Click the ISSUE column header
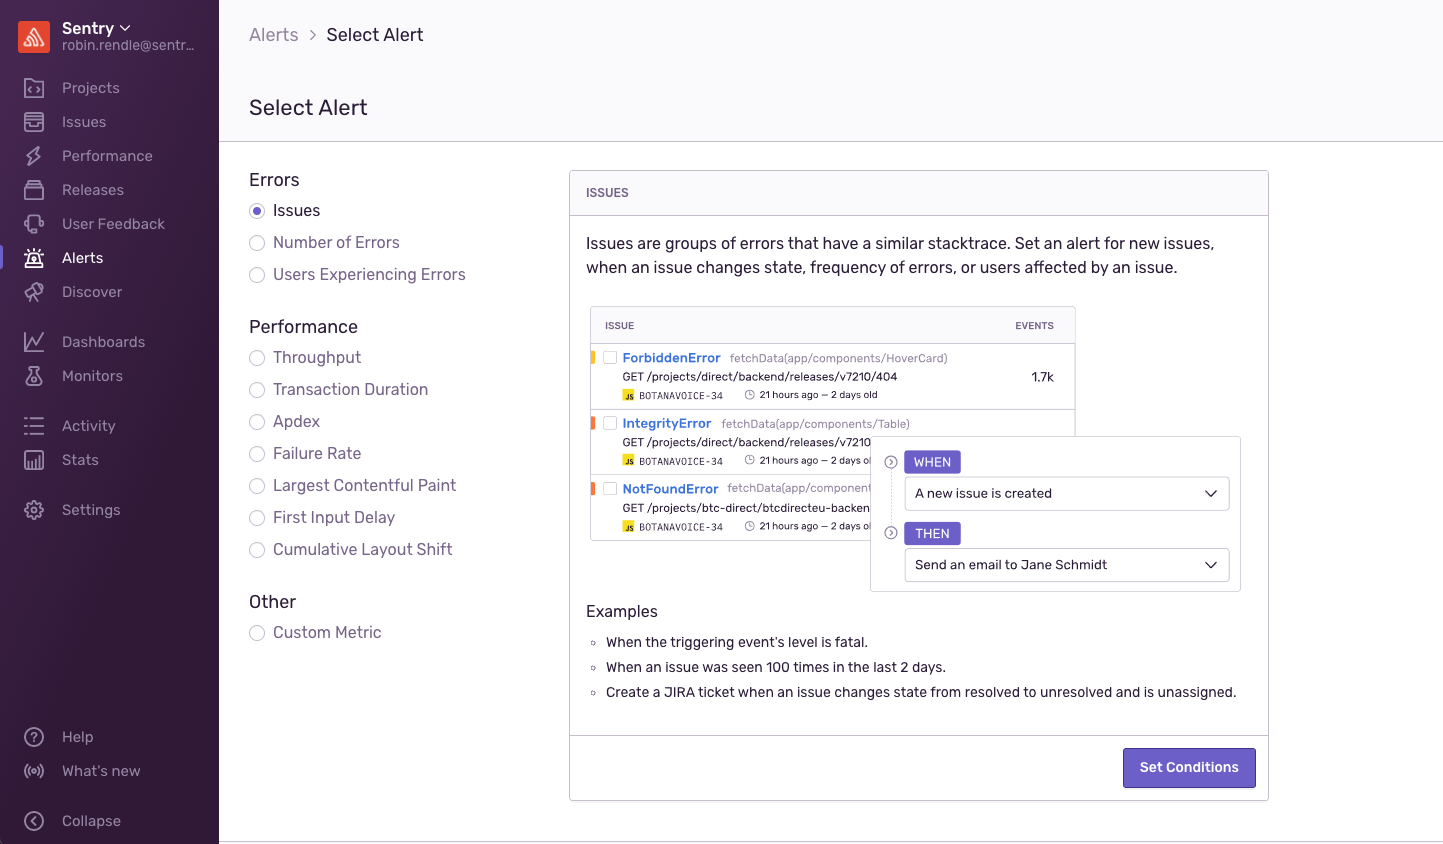The height and width of the screenshot is (844, 1443). 619,326
